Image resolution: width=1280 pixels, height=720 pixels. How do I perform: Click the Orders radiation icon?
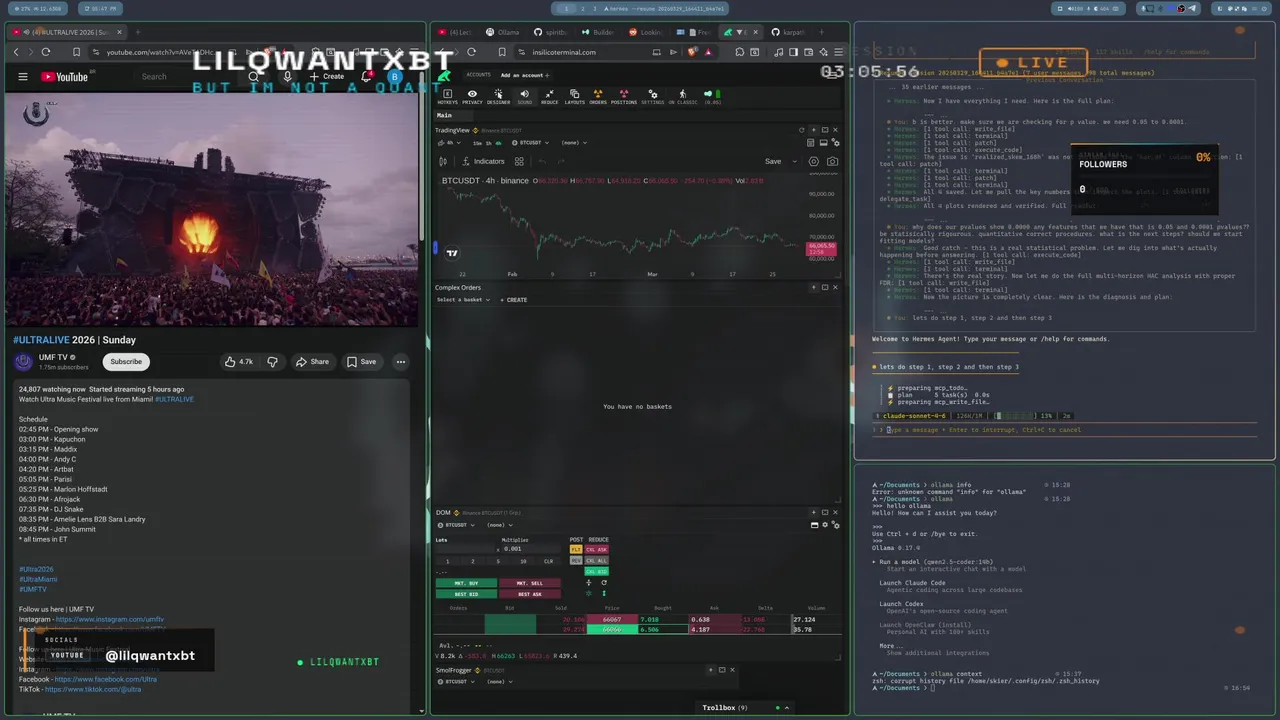click(598, 97)
